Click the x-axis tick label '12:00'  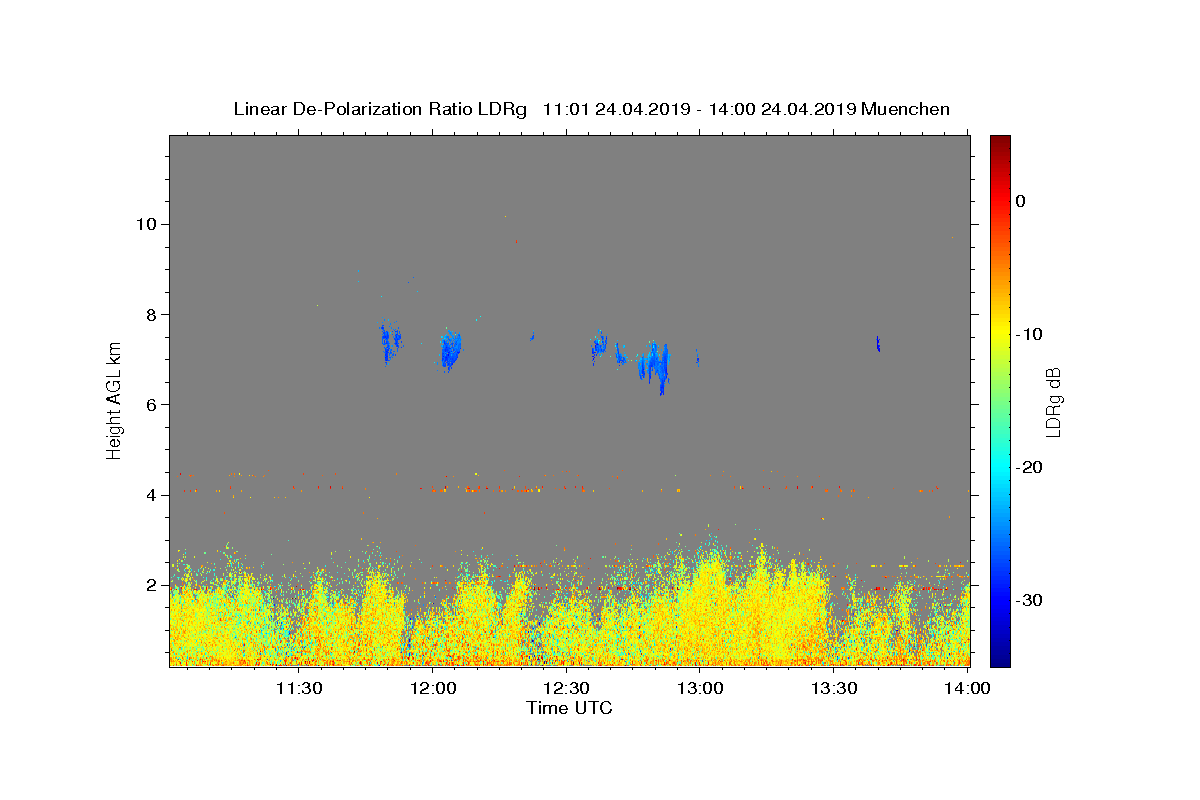point(432,688)
